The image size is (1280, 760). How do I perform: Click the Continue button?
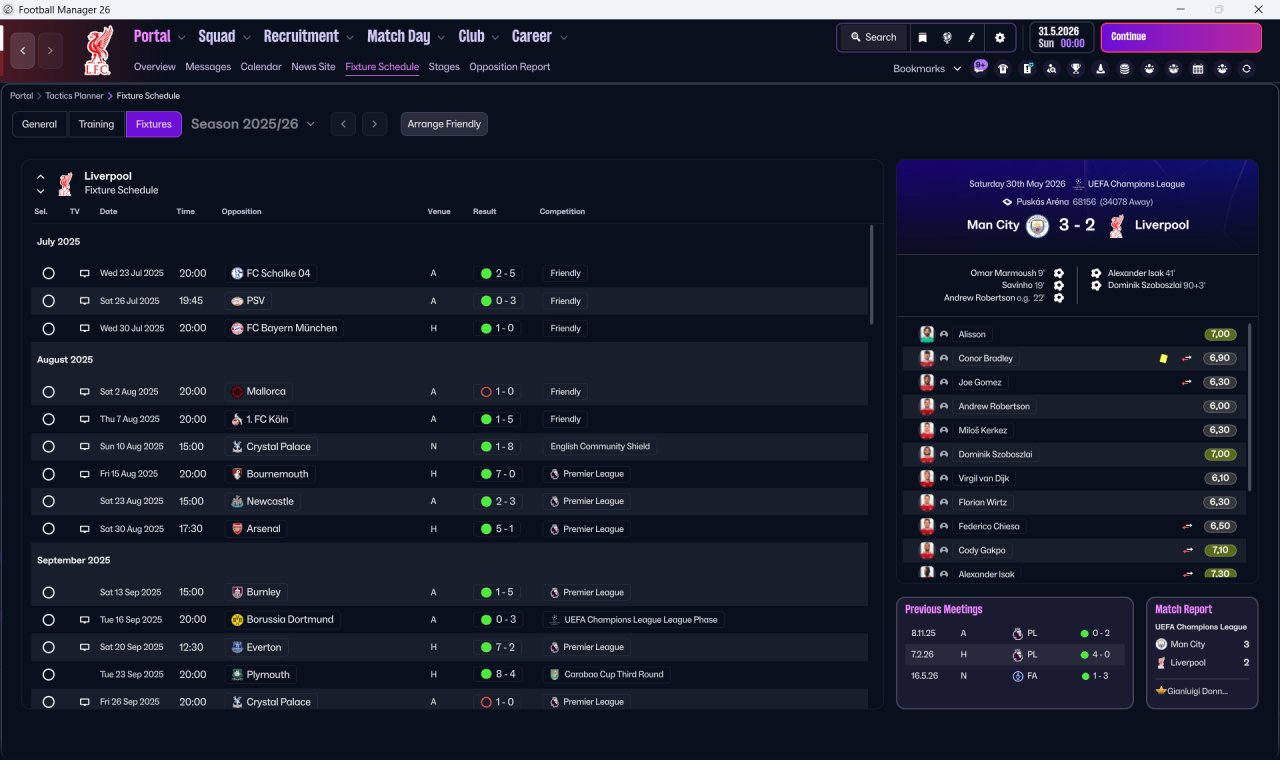[x=1181, y=37]
